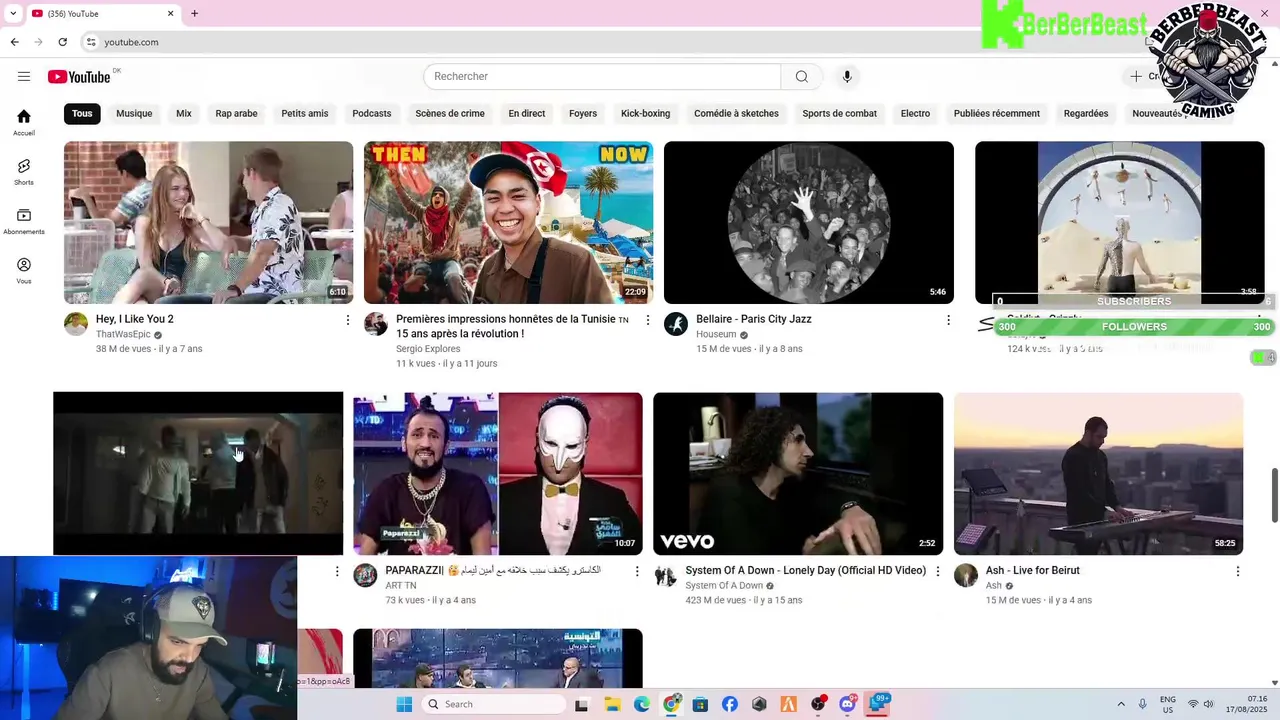Click the taskbar Search field
The image size is (1280, 720).
coord(494,704)
